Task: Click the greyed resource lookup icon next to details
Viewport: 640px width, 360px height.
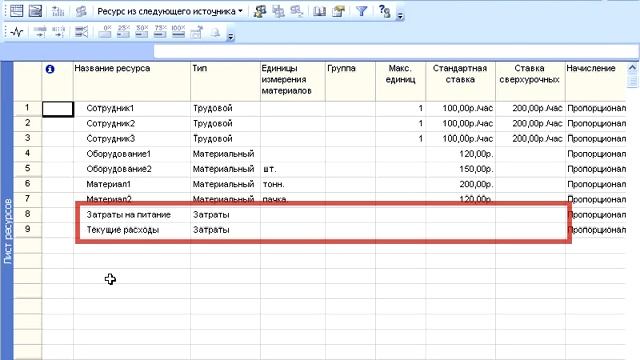Action: click(297, 11)
